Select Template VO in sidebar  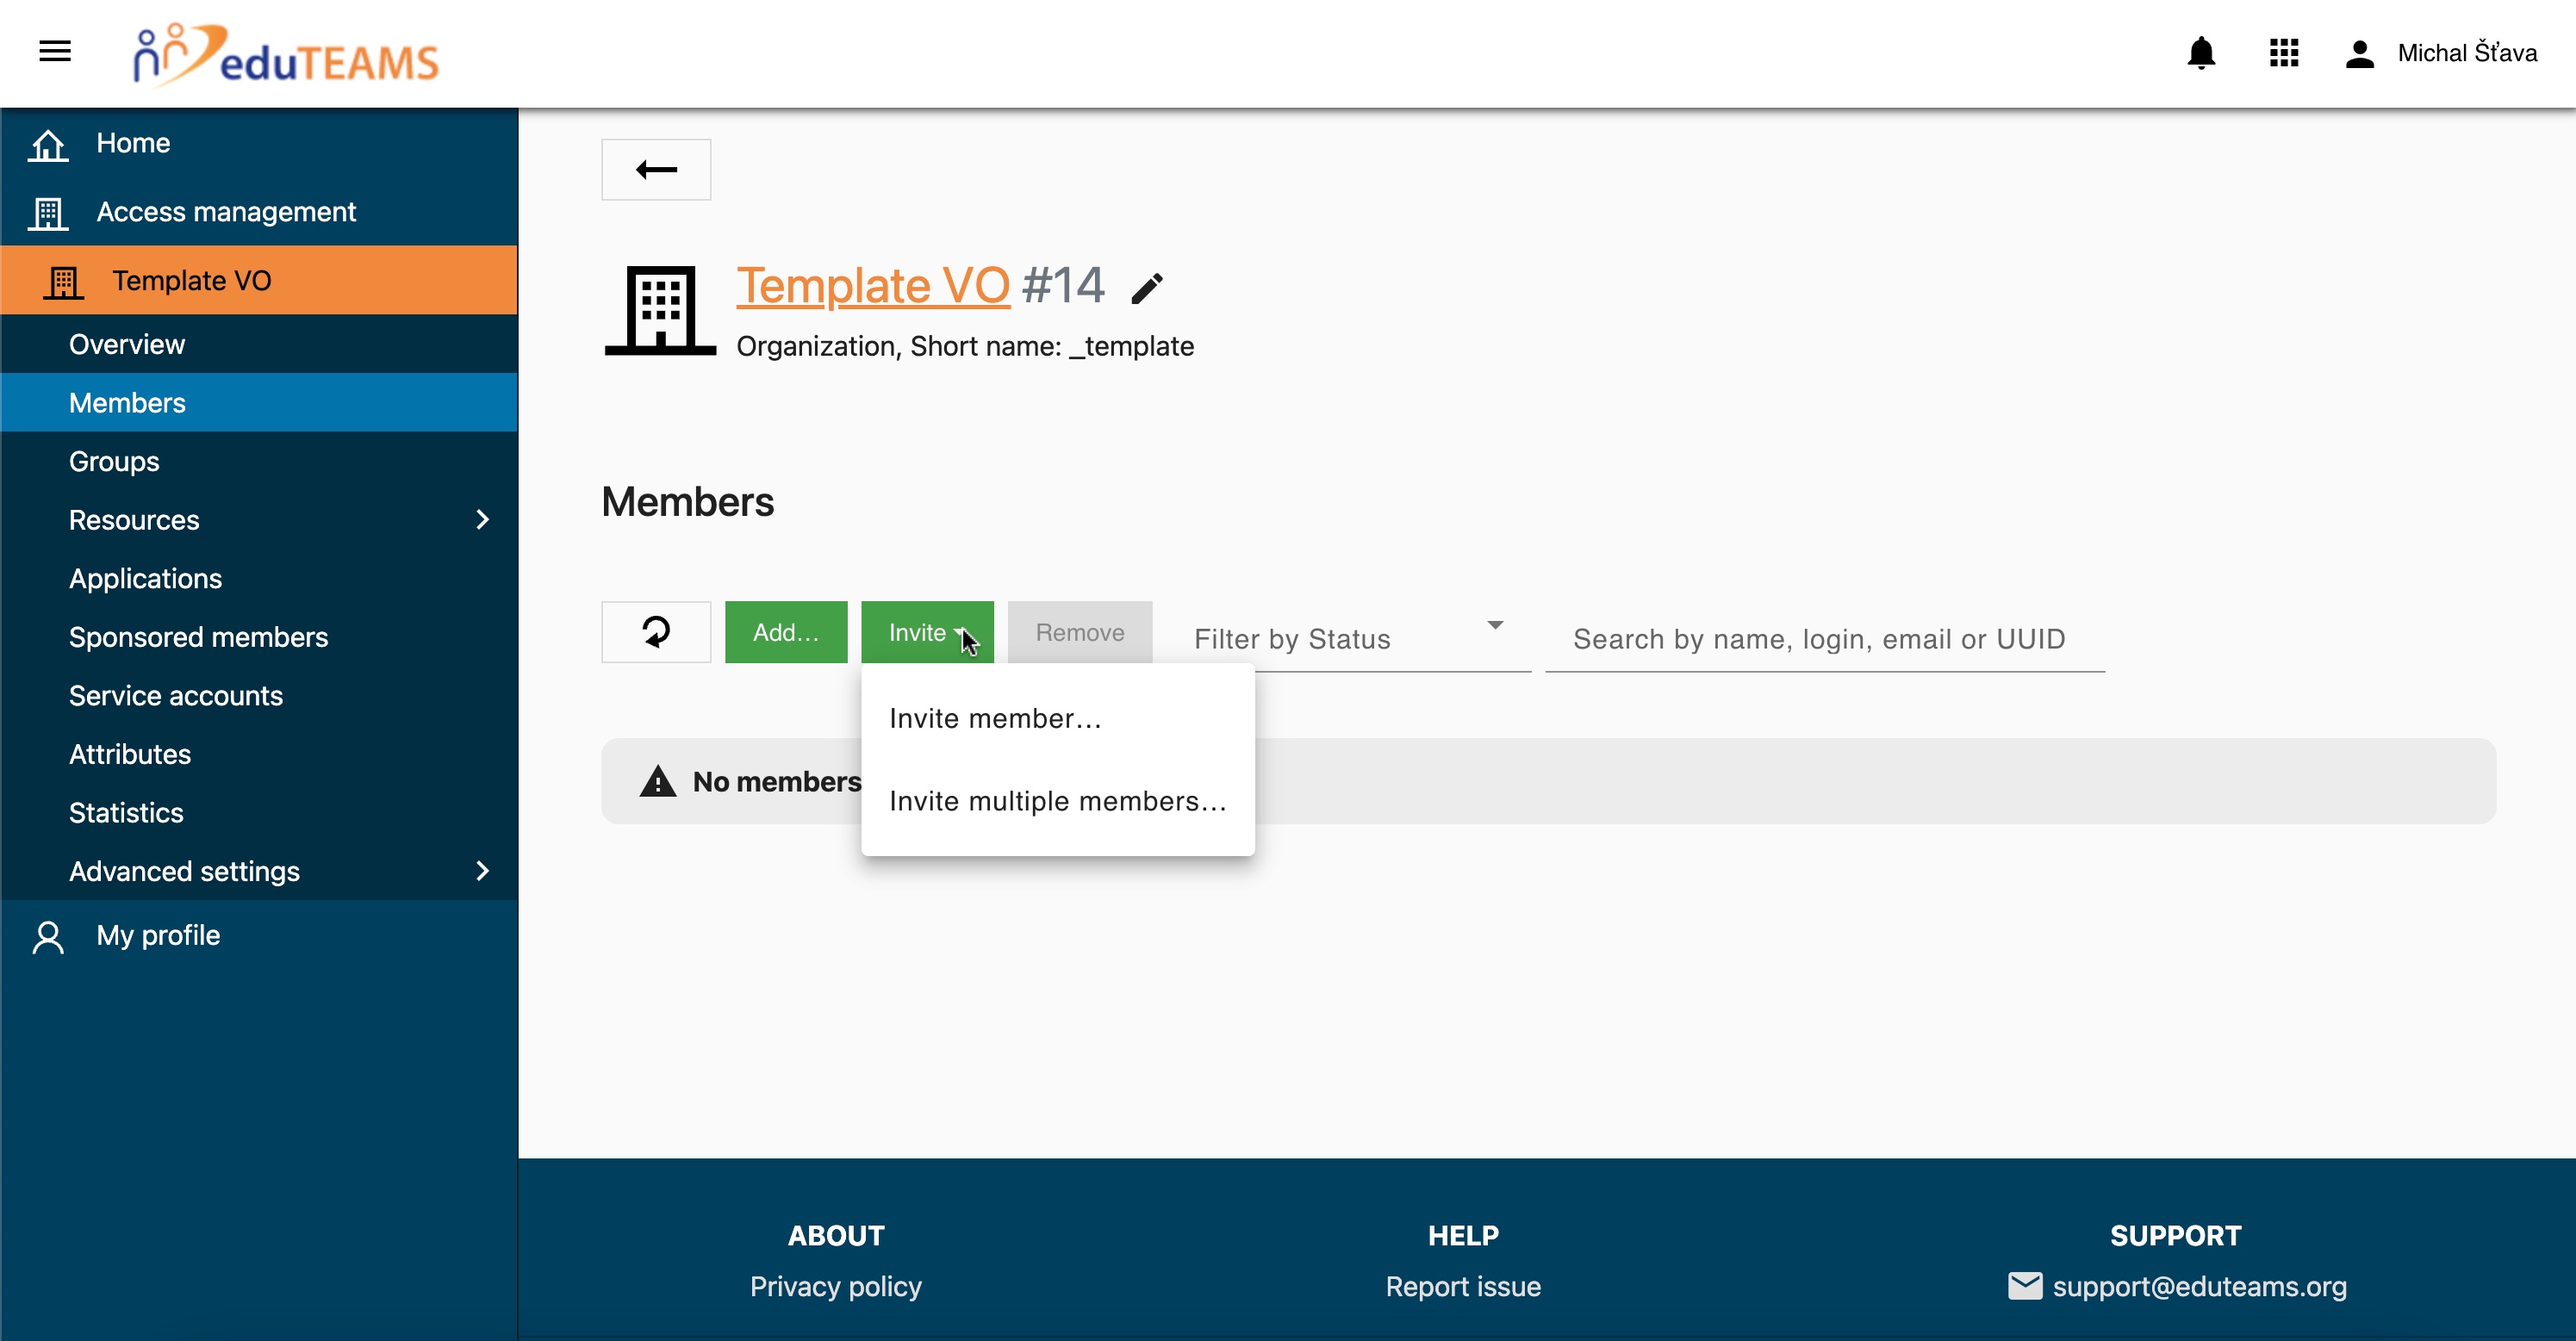click(259, 281)
